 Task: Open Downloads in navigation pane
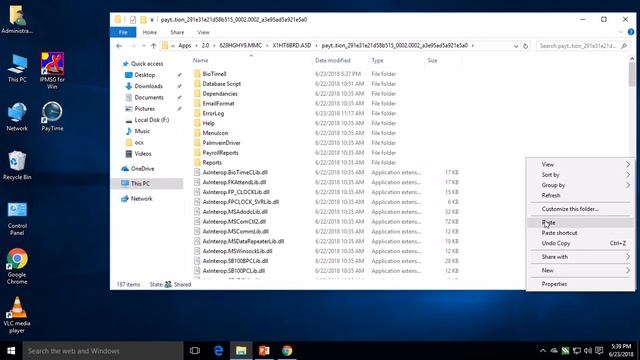[148, 86]
